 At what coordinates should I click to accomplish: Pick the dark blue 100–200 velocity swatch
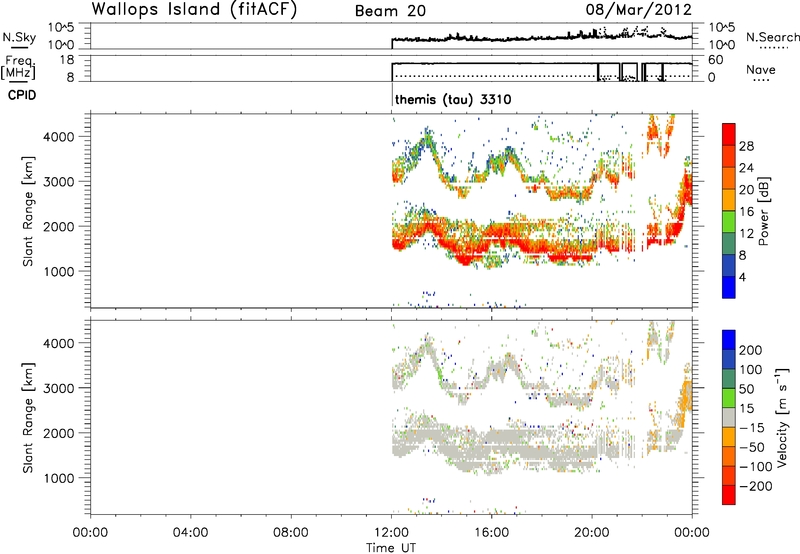729,359
